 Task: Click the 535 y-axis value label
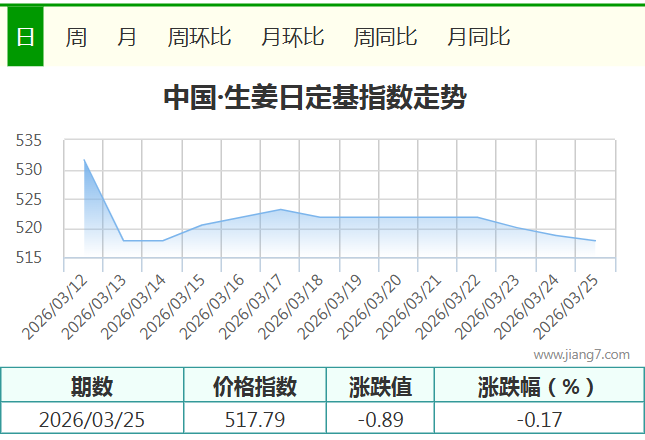[29, 141]
